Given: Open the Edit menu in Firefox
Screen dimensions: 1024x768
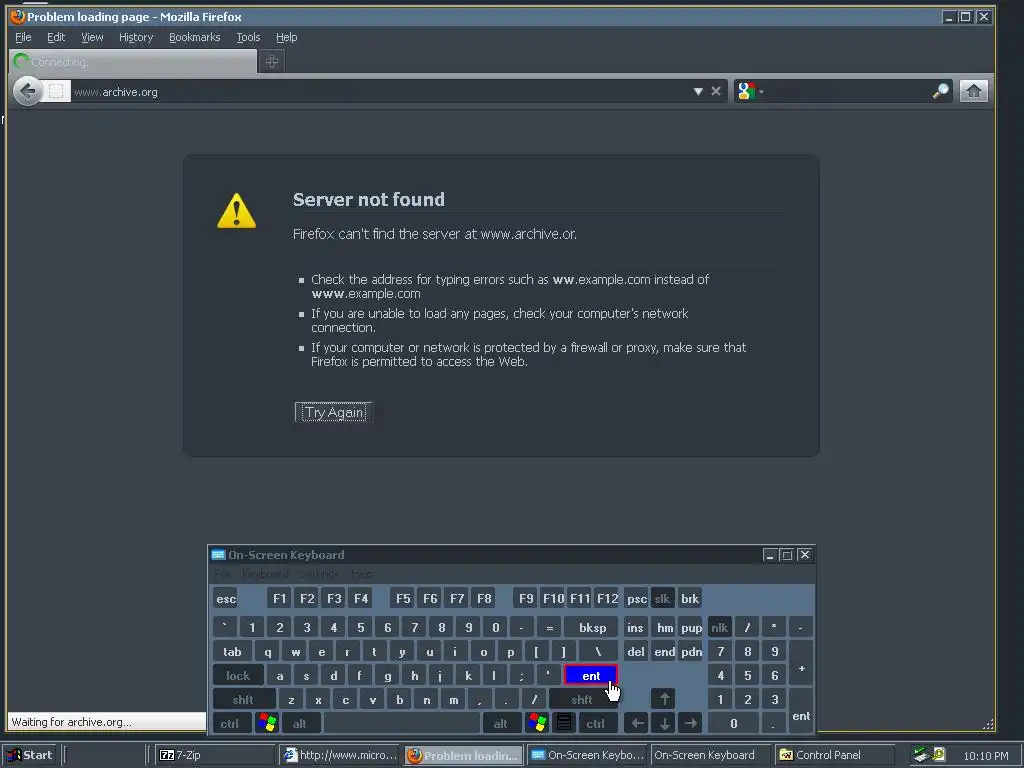Looking at the screenshot, I should (56, 37).
